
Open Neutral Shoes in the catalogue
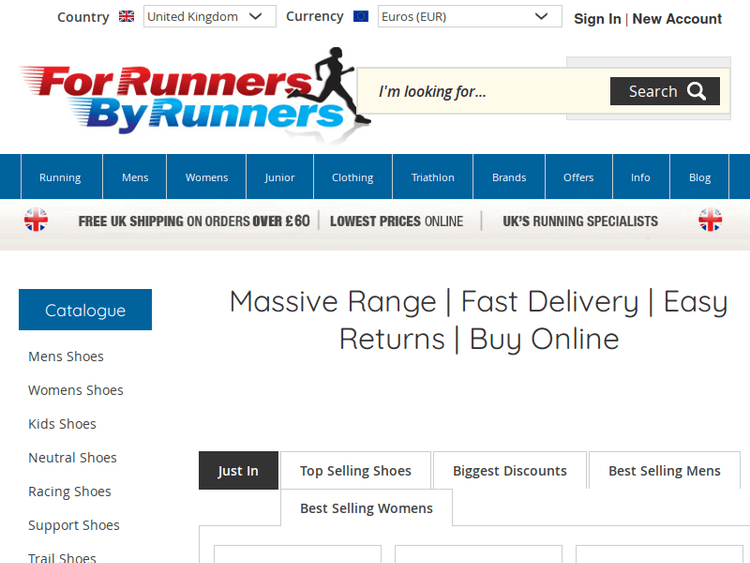coord(72,458)
